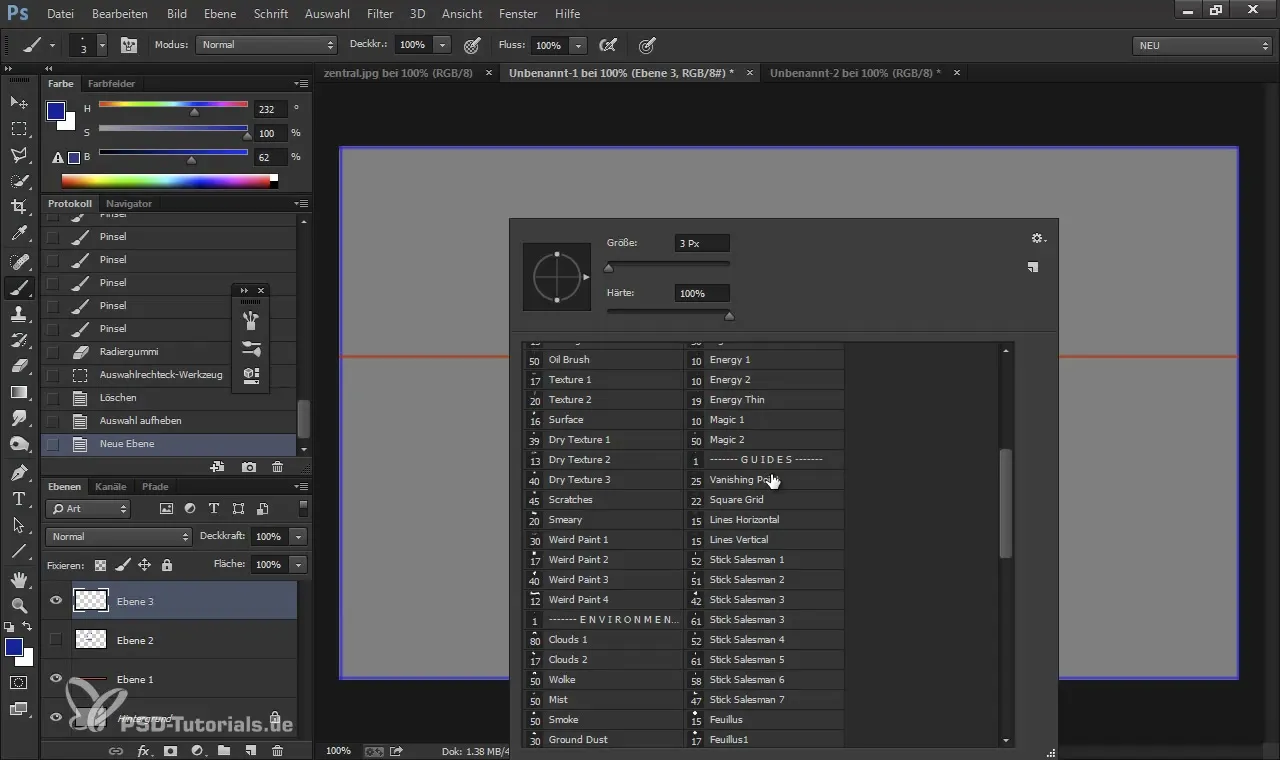Delete current state in Protokoll panel
Screen dimensions: 1280x760
278,467
